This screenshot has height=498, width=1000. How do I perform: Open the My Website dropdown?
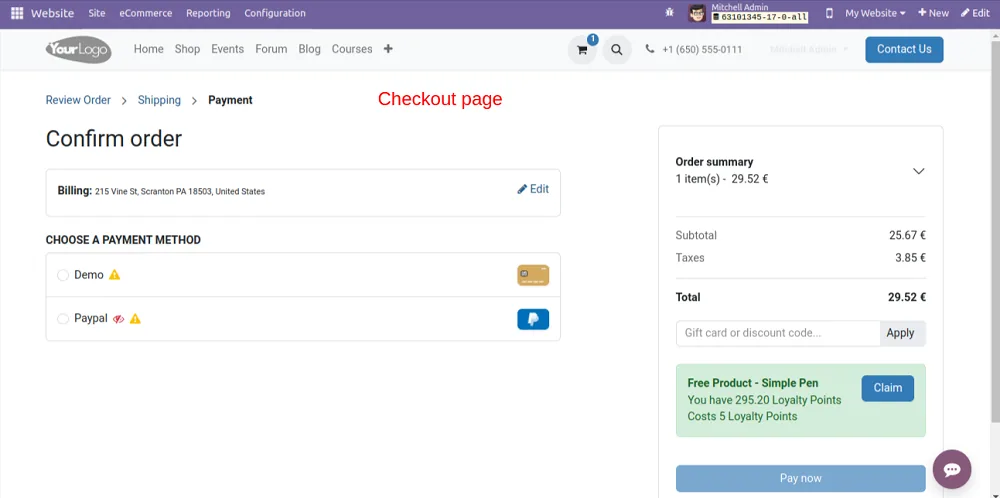(x=875, y=13)
